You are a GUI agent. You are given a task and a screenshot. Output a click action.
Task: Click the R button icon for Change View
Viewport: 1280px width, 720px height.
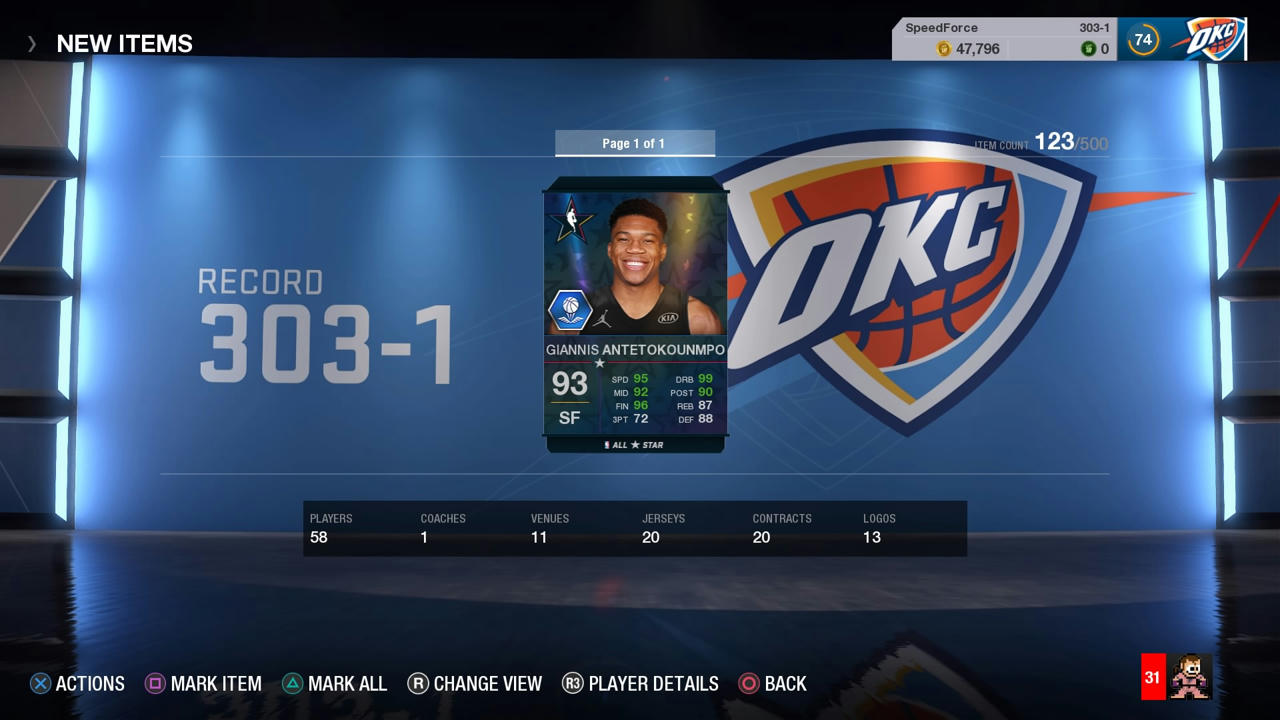(x=418, y=684)
